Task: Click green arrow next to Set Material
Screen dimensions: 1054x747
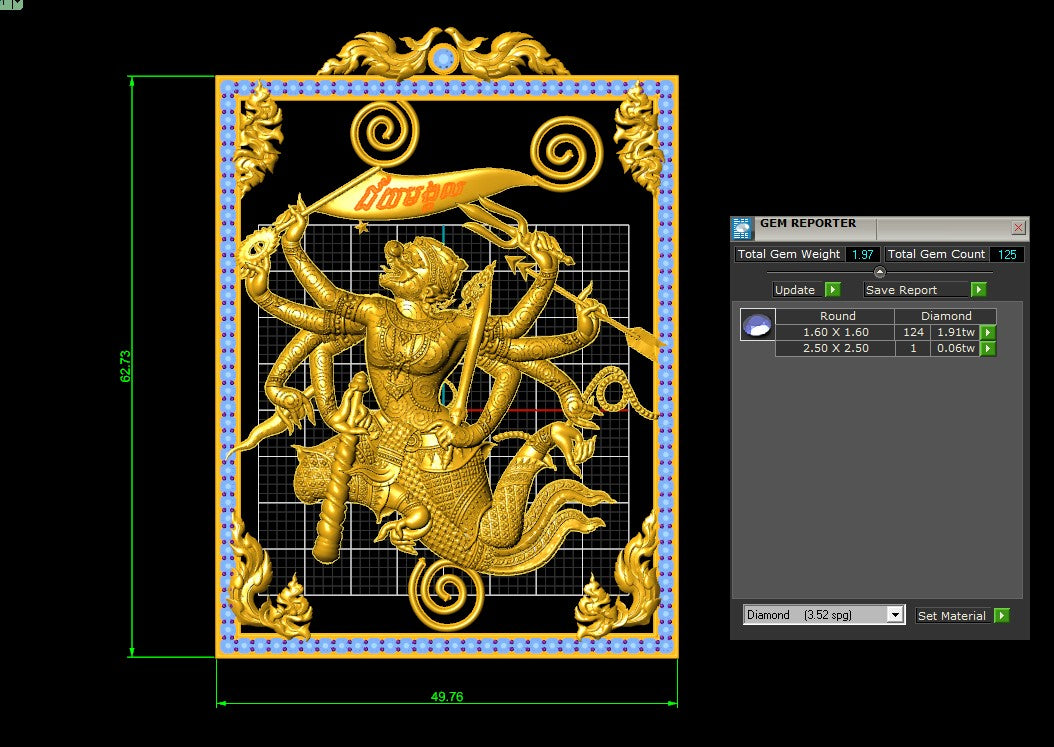Action: [1002, 615]
